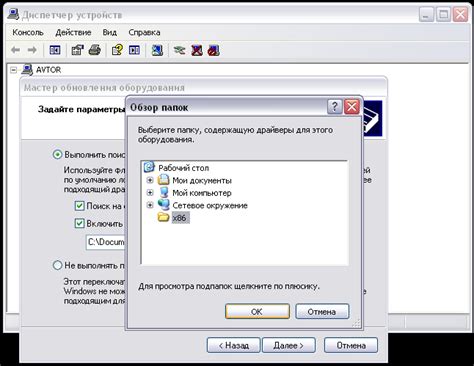Viewport: 474px width, 366px height.
Task: Click the Мои документы folder icon
Action: (x=163, y=180)
